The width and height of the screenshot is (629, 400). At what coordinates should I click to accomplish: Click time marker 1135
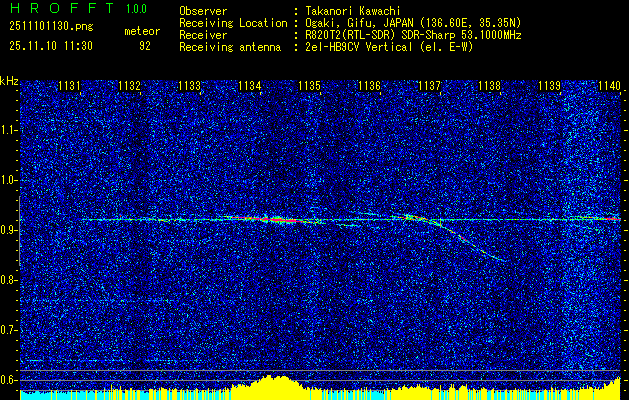tap(310, 86)
